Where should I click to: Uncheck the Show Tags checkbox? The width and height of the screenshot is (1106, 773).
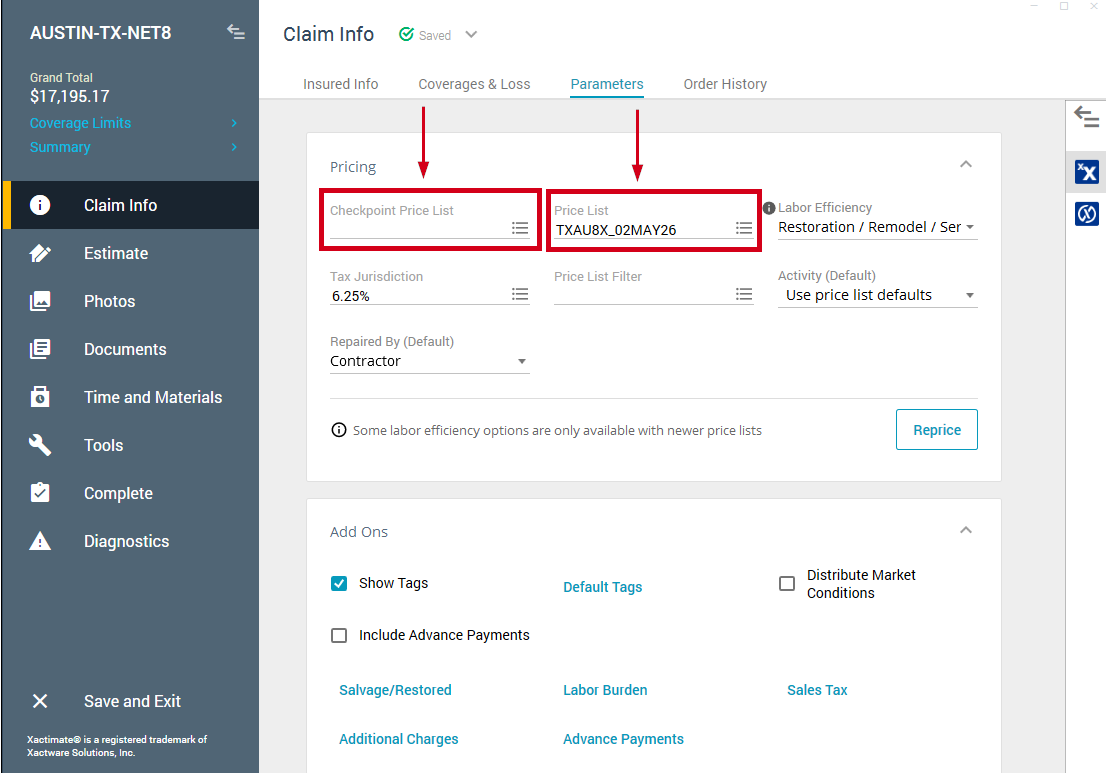point(339,583)
